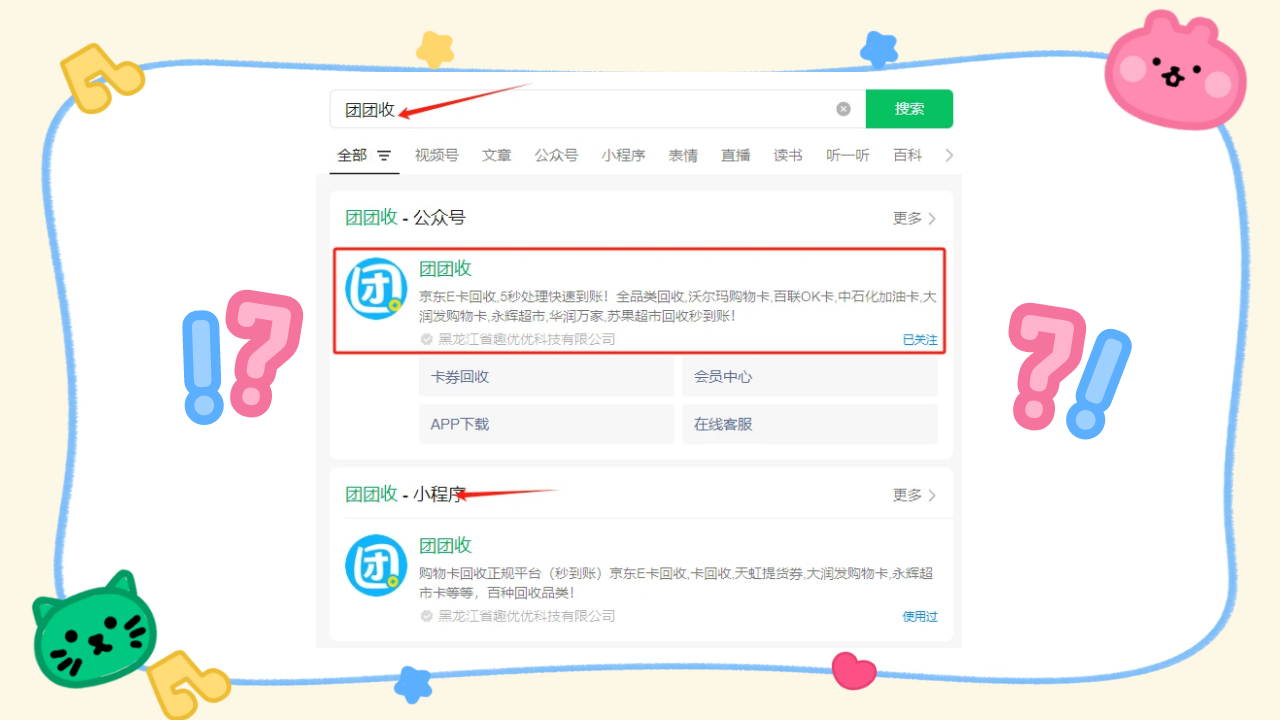Click the 使用过 label on the 小程序 result
1280x720 pixels.
click(920, 617)
